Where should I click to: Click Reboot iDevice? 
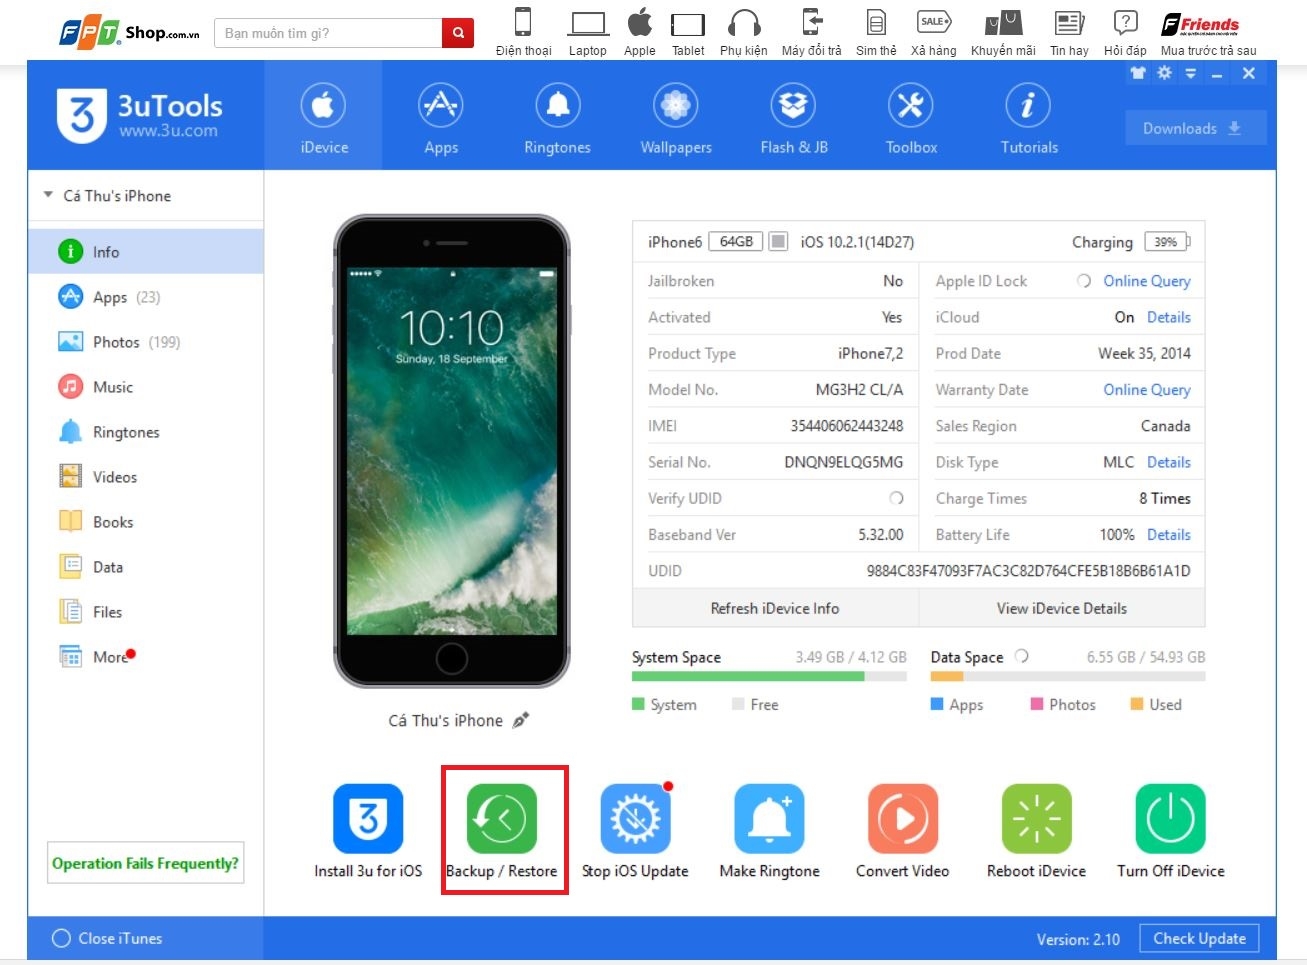coord(1036,817)
